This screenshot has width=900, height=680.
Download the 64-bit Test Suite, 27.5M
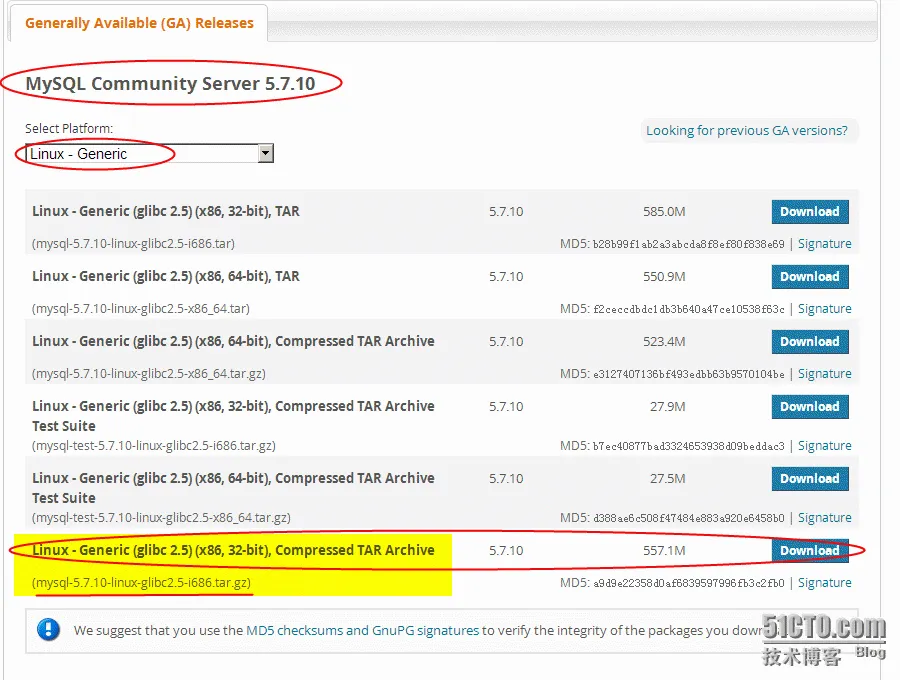coord(810,479)
